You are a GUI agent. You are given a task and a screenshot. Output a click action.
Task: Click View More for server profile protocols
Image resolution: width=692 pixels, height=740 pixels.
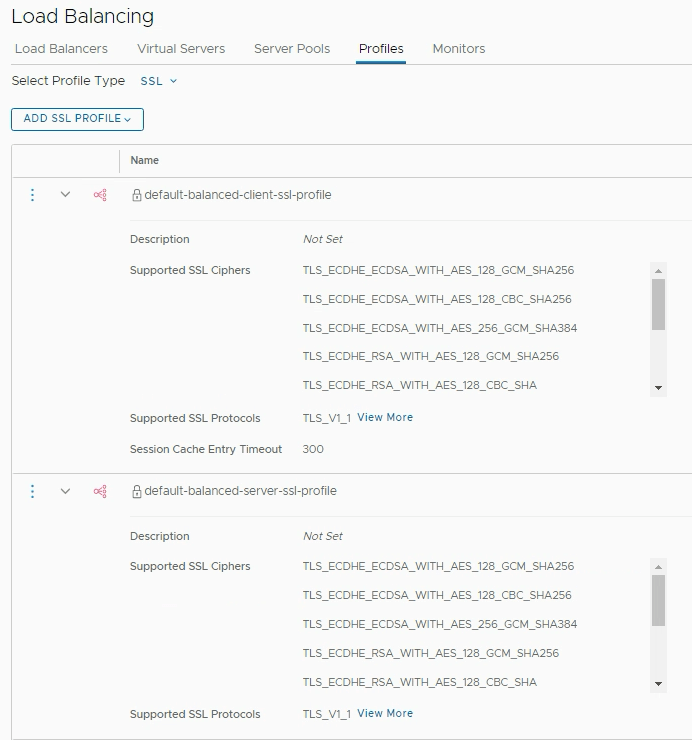click(385, 714)
